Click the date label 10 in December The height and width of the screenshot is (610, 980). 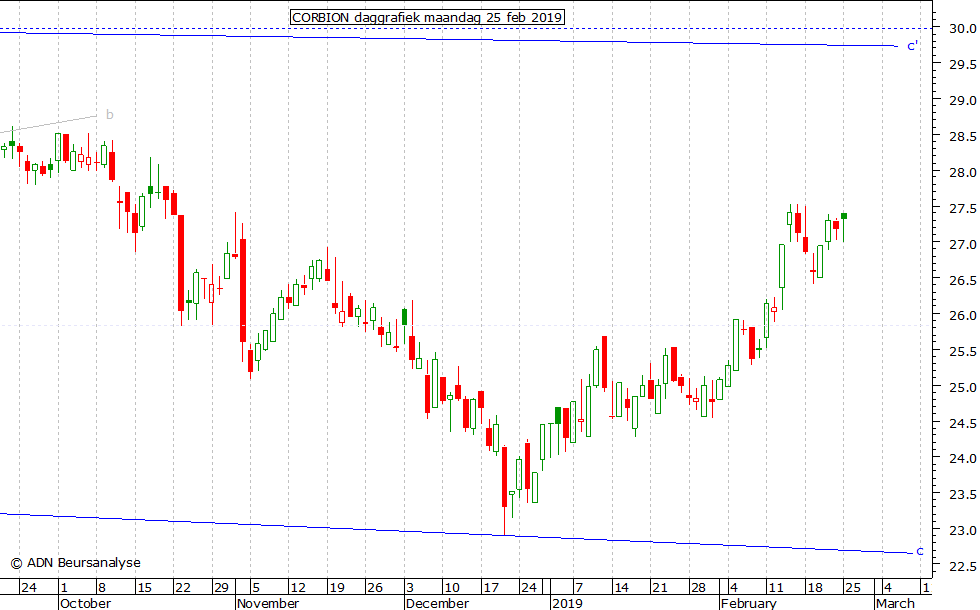[451, 588]
